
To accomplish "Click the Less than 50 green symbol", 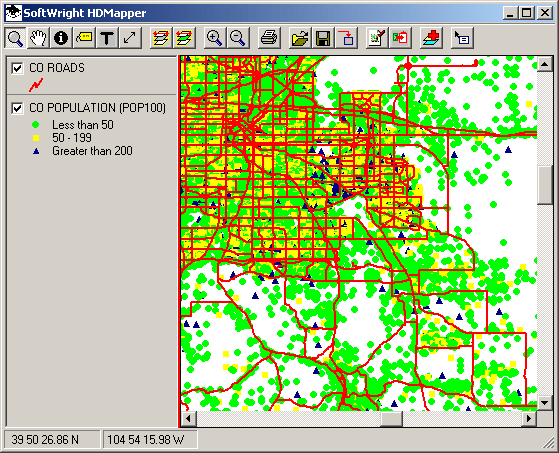I will (36, 125).
